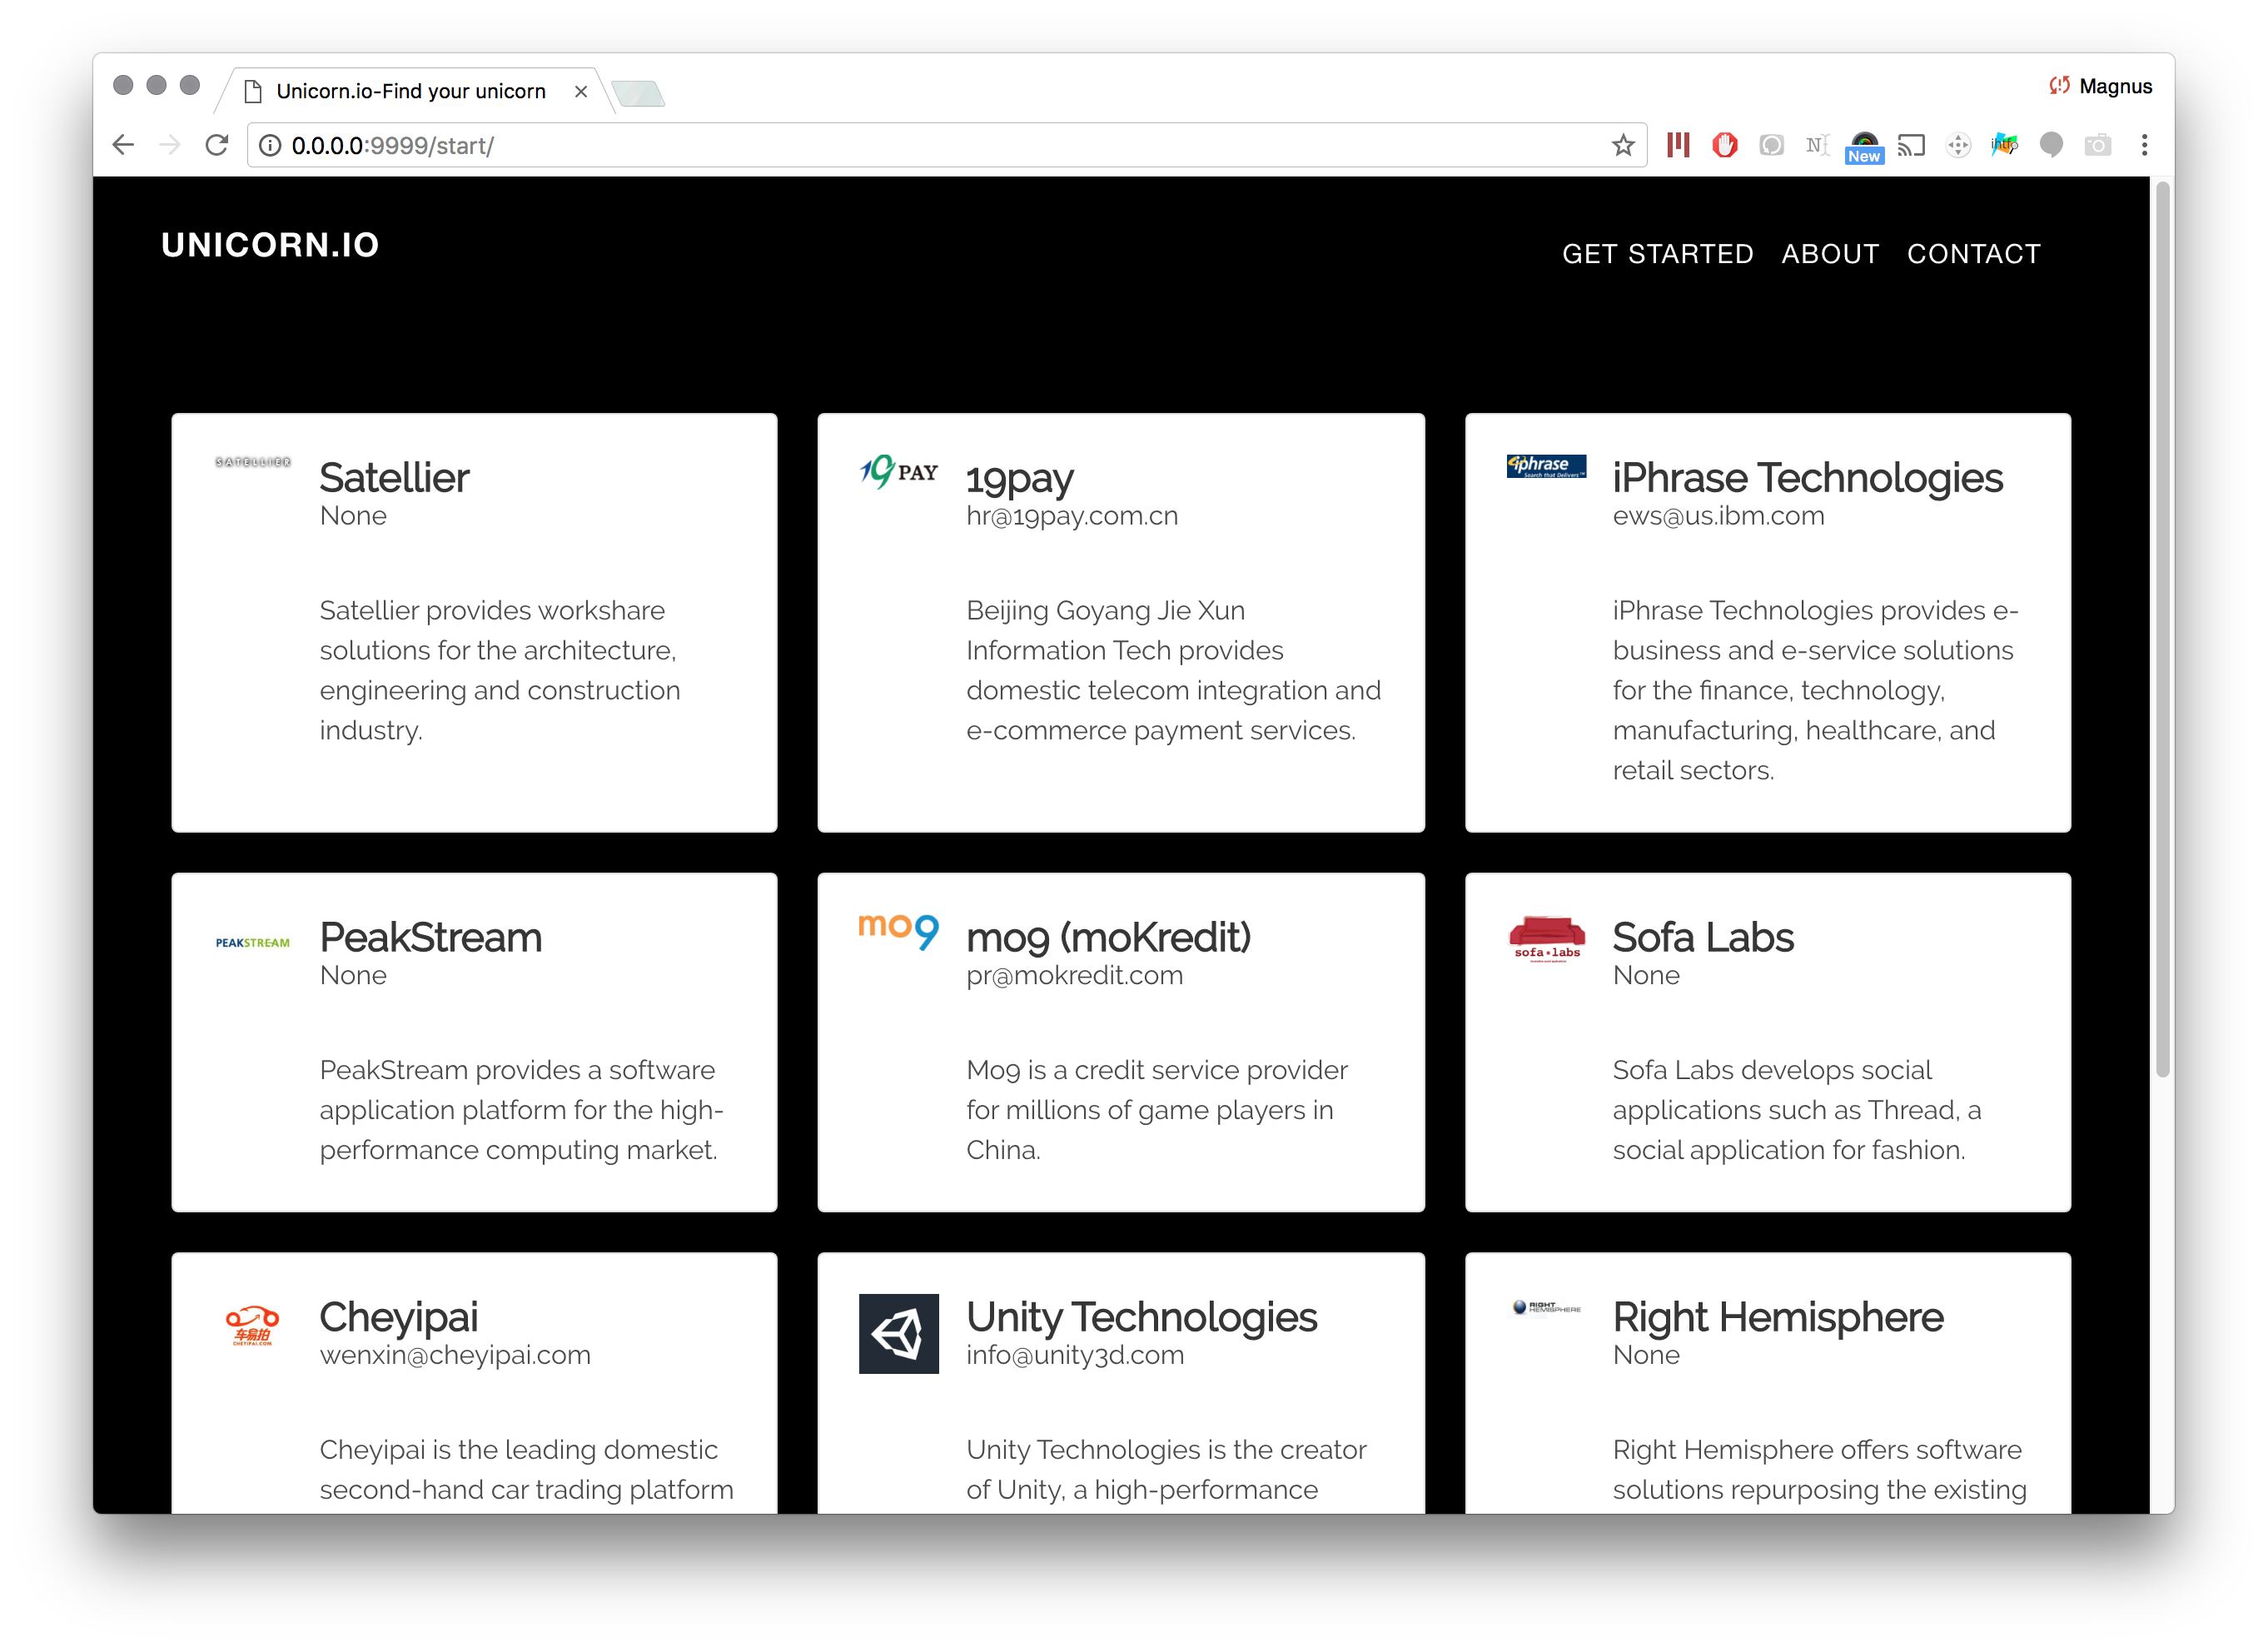Click the GET STARTED link

coord(1657,254)
